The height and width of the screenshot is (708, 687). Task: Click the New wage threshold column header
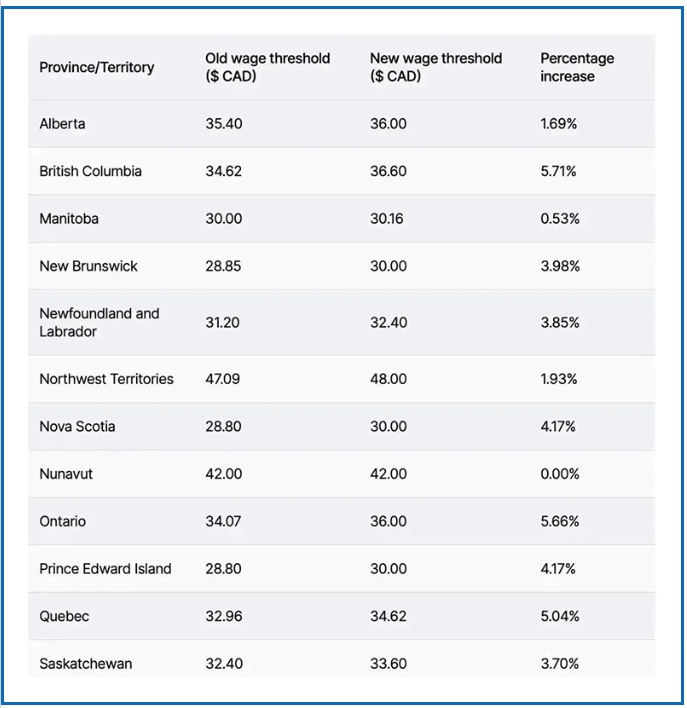(435, 67)
